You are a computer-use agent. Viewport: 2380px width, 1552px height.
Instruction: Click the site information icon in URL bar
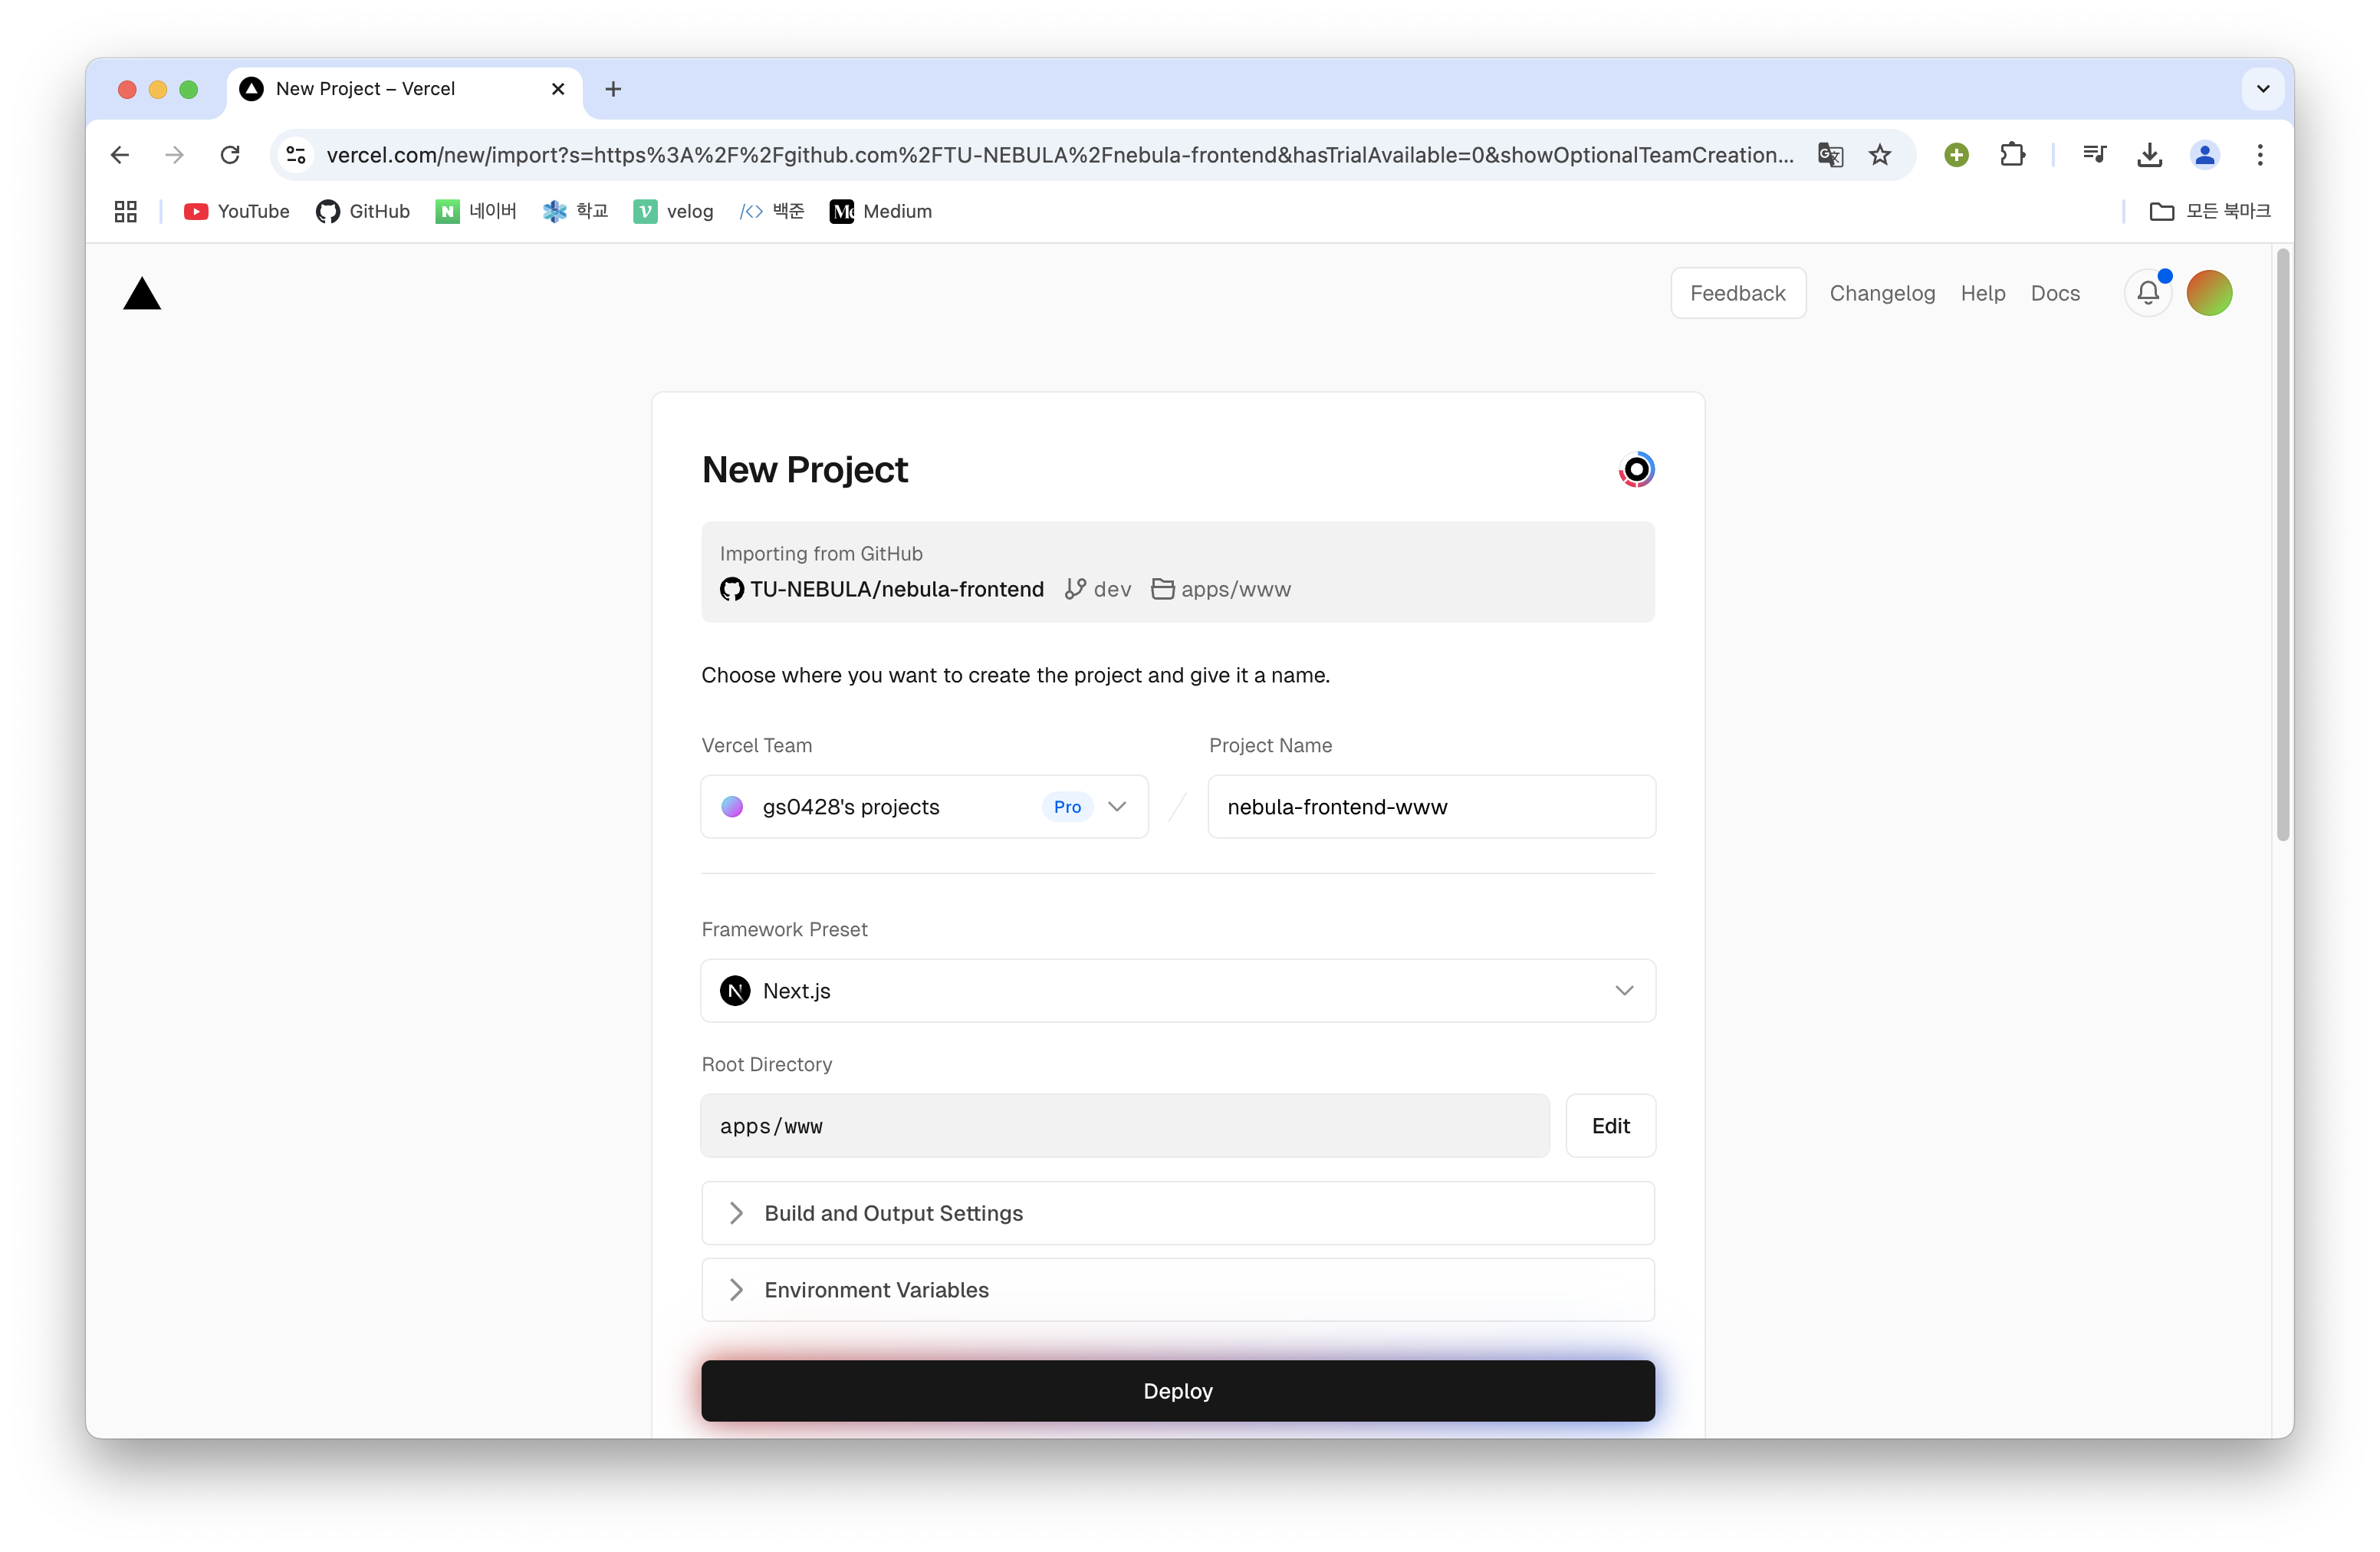point(296,155)
